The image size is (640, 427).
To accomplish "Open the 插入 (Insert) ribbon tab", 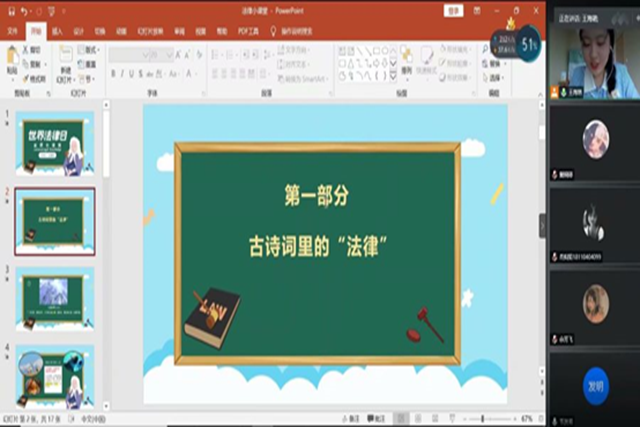I will tap(56, 31).
